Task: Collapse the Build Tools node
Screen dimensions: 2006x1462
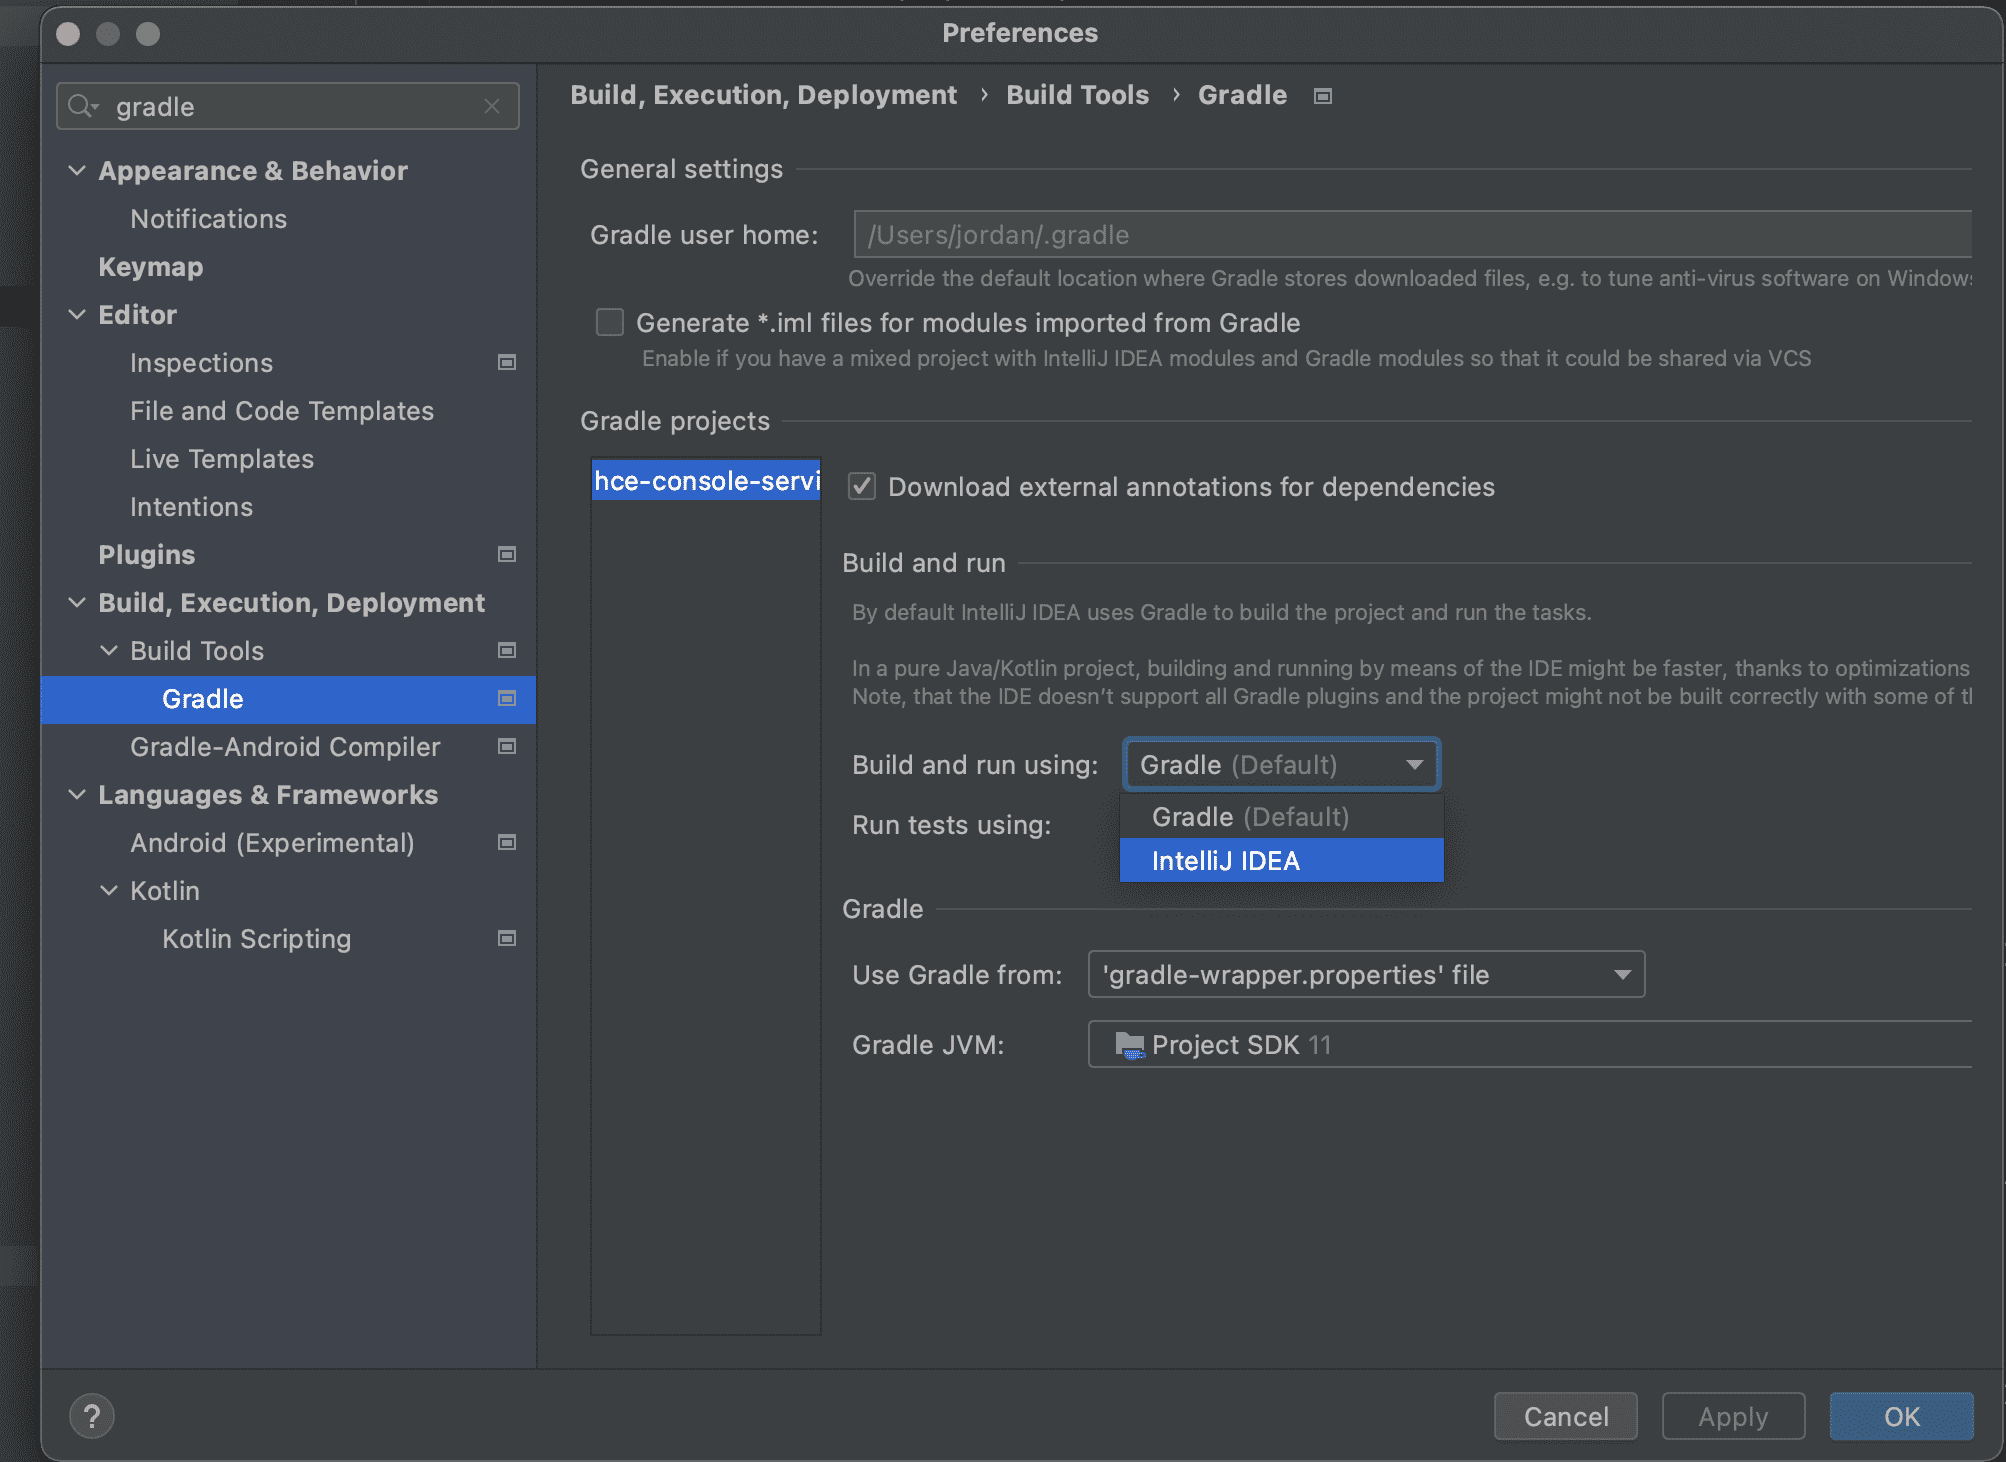Action: click(x=109, y=650)
